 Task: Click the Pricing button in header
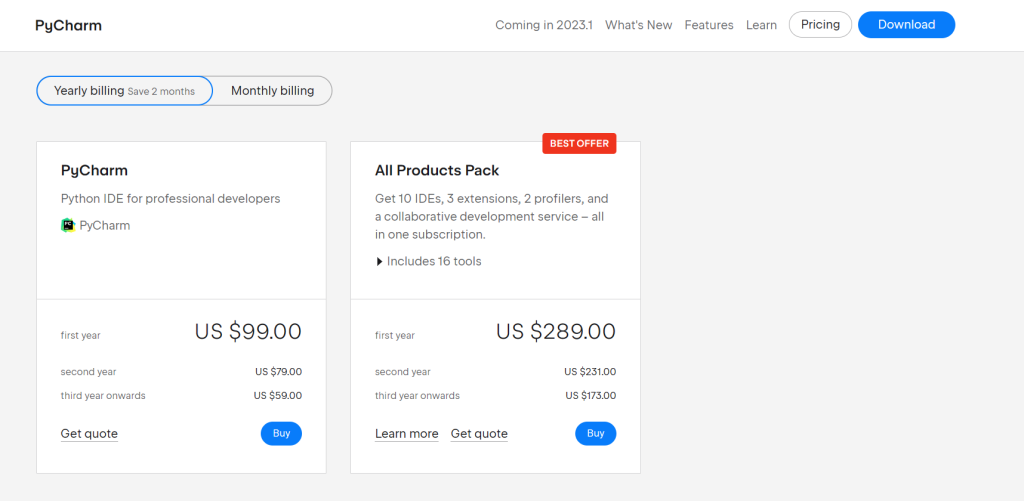820,25
